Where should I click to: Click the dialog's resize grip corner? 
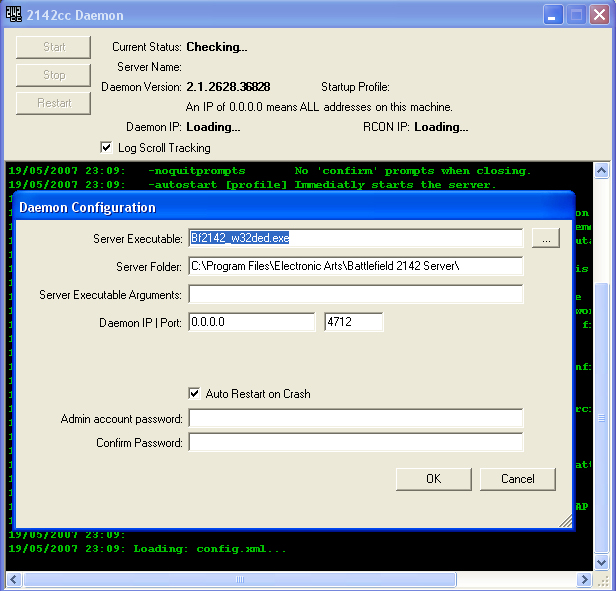coord(565,521)
